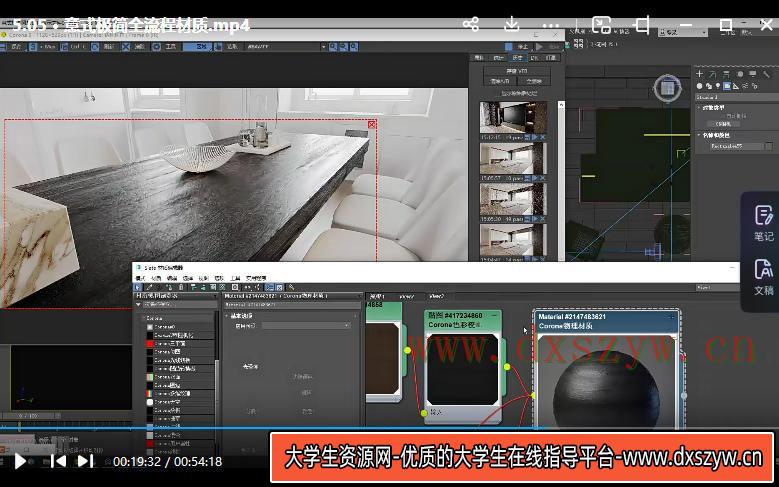Skip to the previous video
The height and width of the screenshot is (487, 779).
click(58, 461)
